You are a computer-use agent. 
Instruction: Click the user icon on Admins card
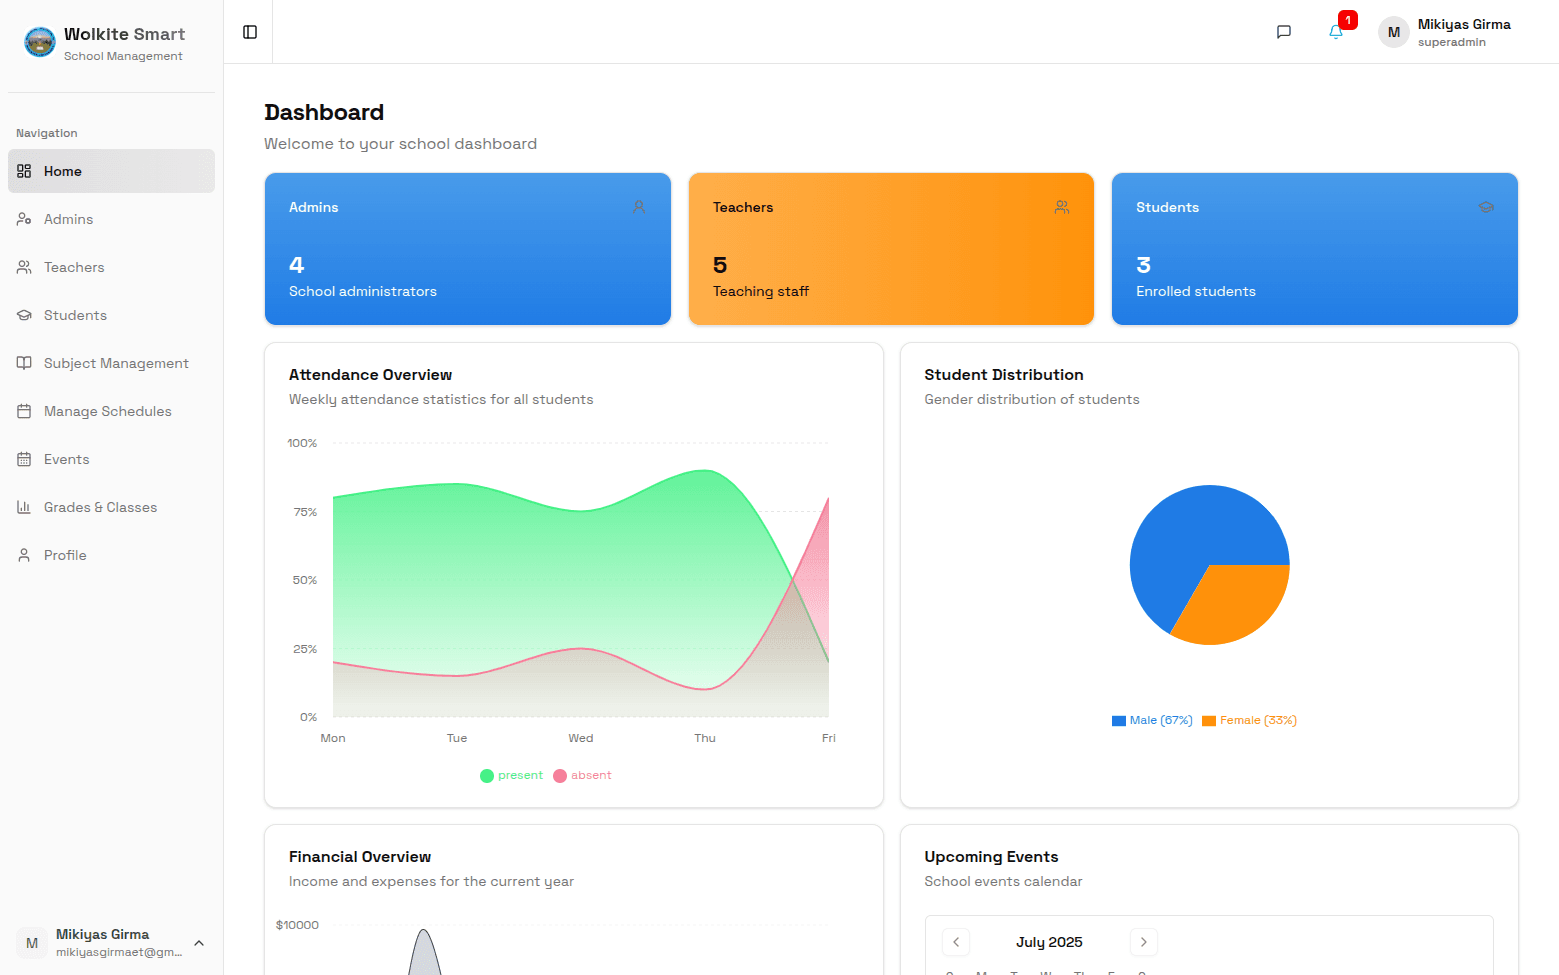(x=639, y=207)
